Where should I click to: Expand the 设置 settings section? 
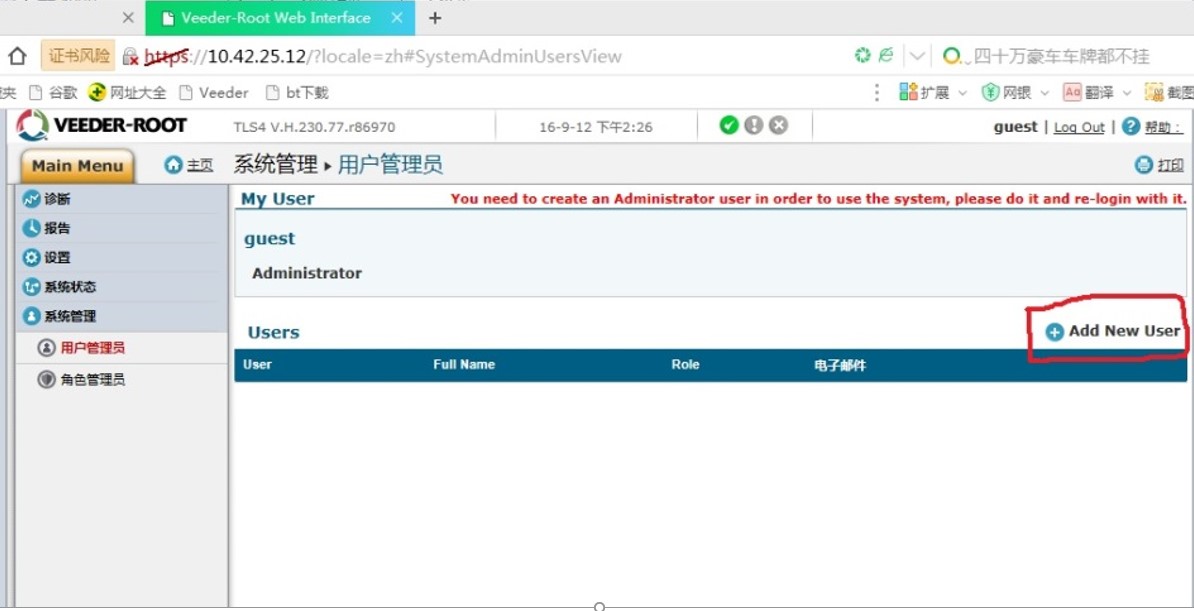click(x=57, y=258)
